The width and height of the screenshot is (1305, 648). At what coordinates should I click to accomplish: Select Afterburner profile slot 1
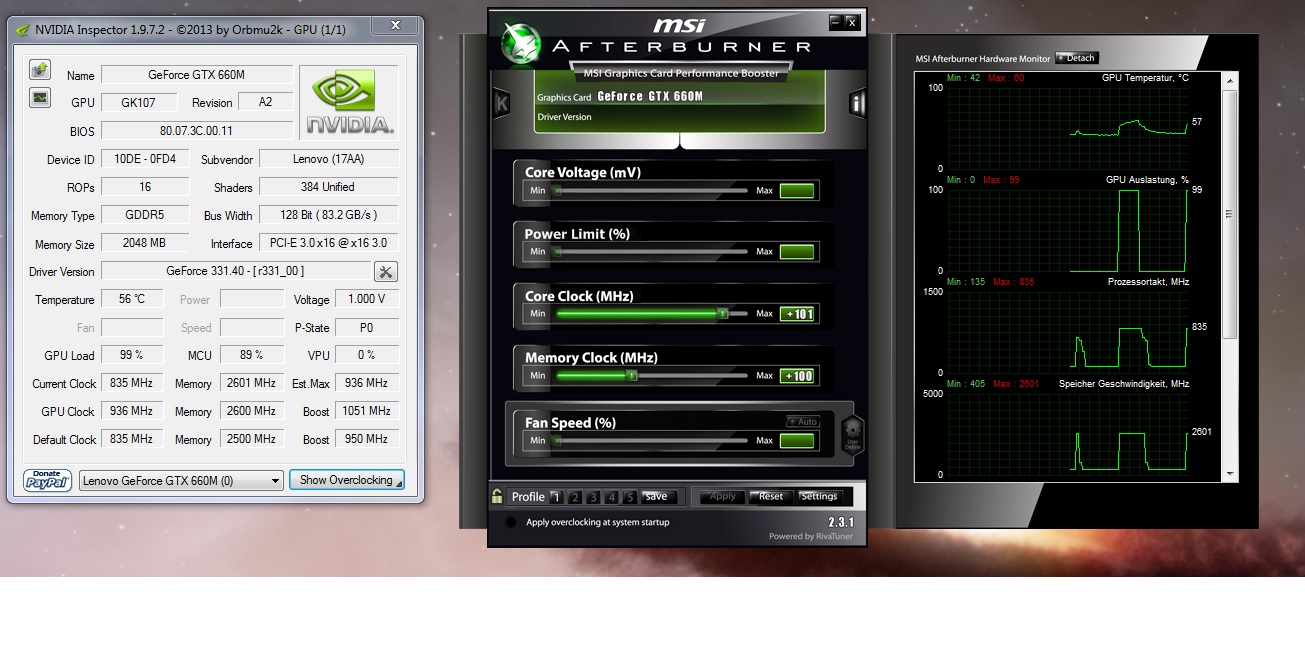pos(557,496)
